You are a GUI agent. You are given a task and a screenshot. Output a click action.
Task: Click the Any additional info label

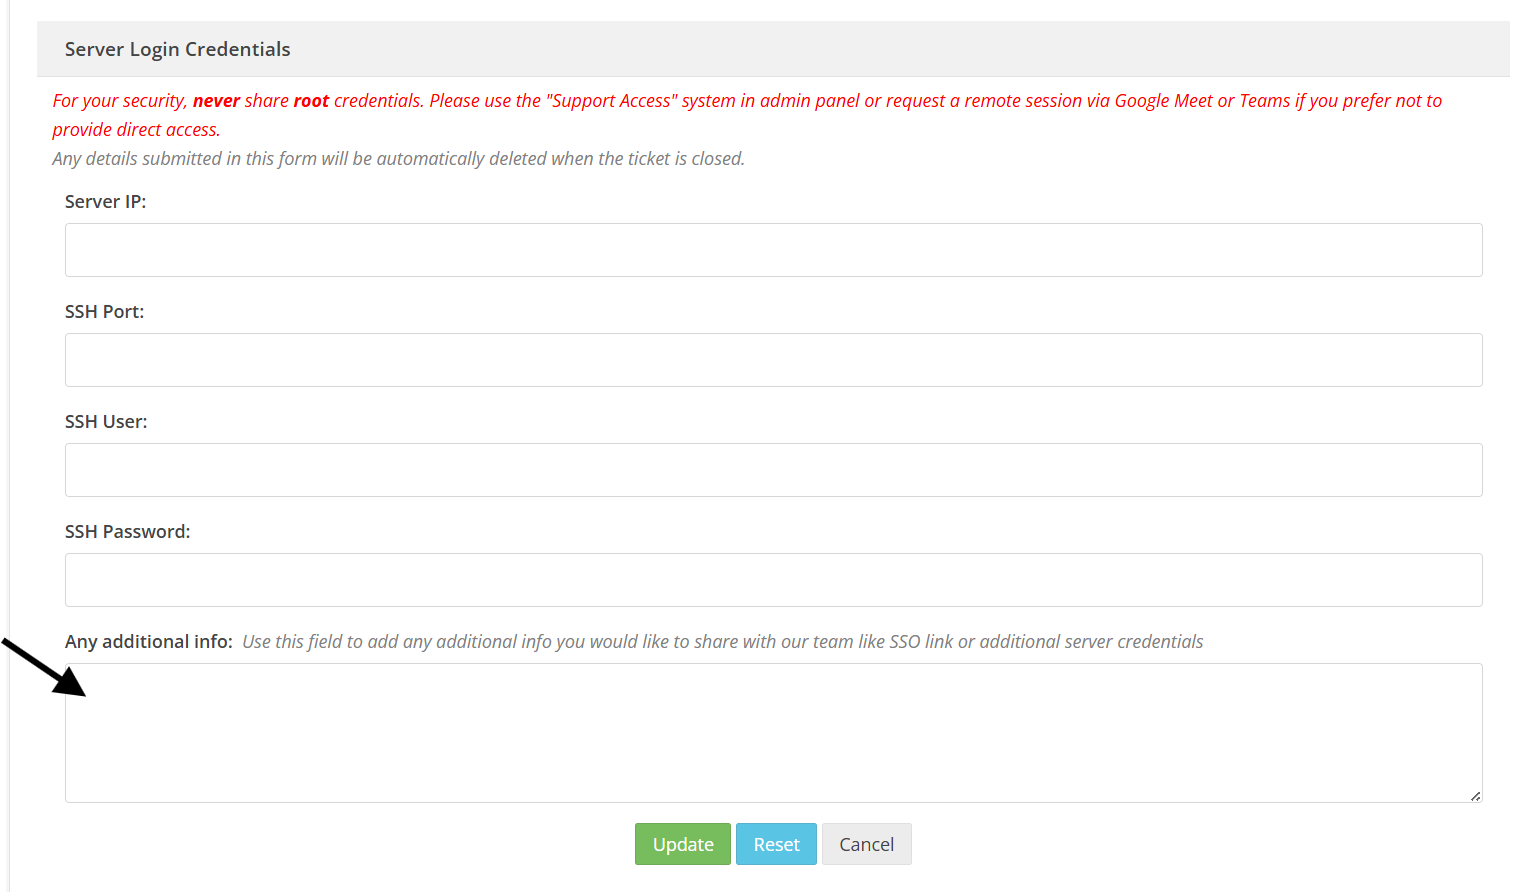[x=148, y=641]
